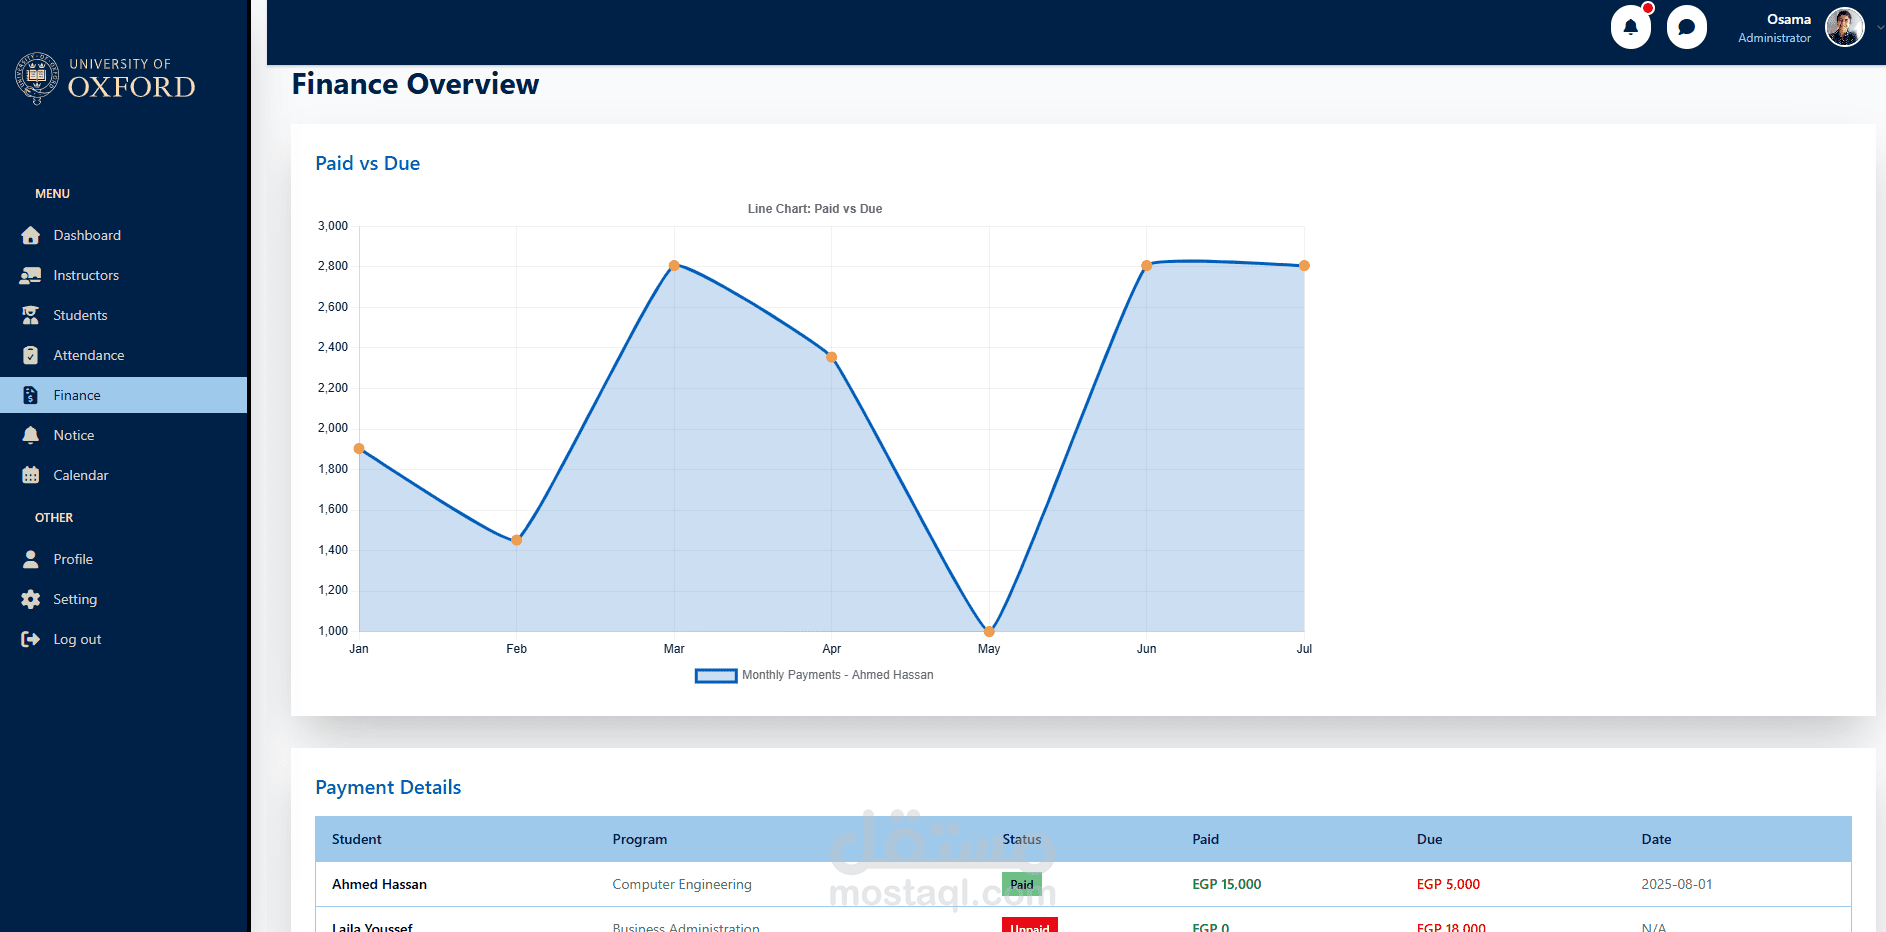Click the Attendance clipboard icon
Viewport: 1886px width, 932px height.
(31, 355)
